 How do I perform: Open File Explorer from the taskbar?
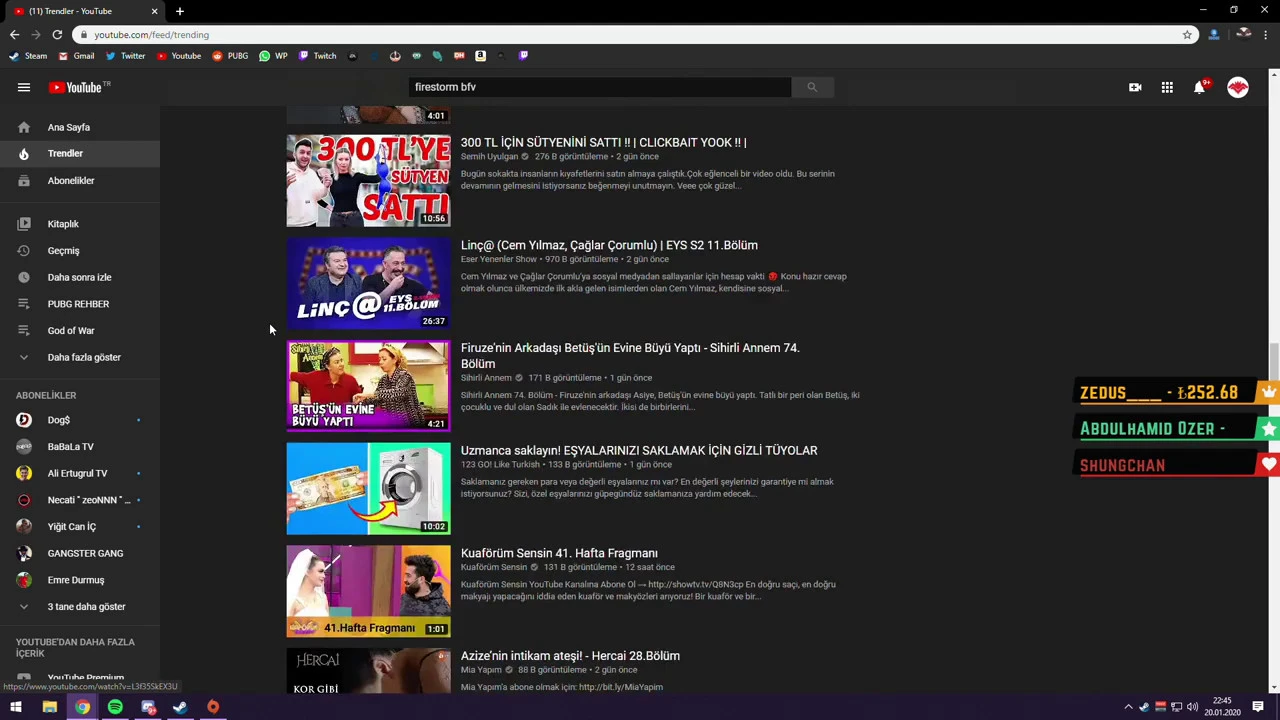coord(49,707)
